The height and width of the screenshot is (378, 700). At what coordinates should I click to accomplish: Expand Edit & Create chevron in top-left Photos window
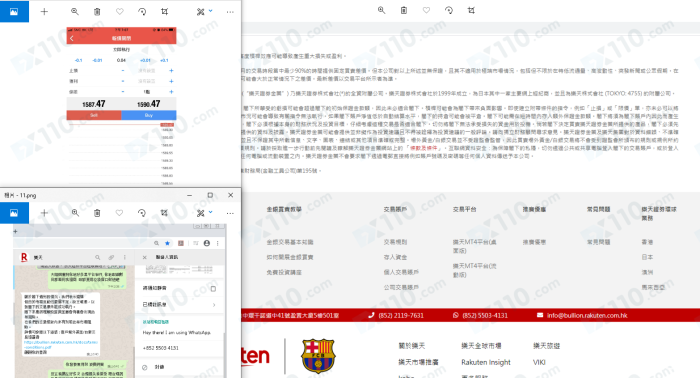pyautogui.click(x=211, y=11)
